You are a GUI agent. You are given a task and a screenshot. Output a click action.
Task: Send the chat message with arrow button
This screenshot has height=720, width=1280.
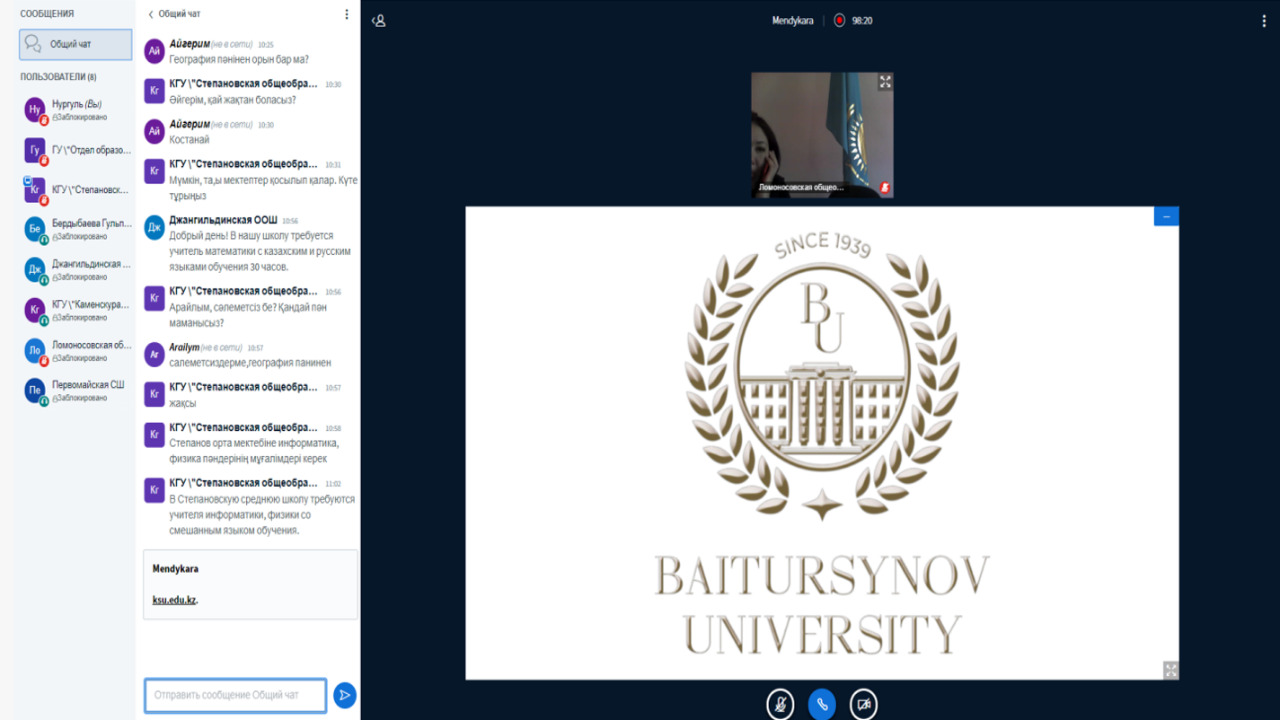[x=344, y=695]
